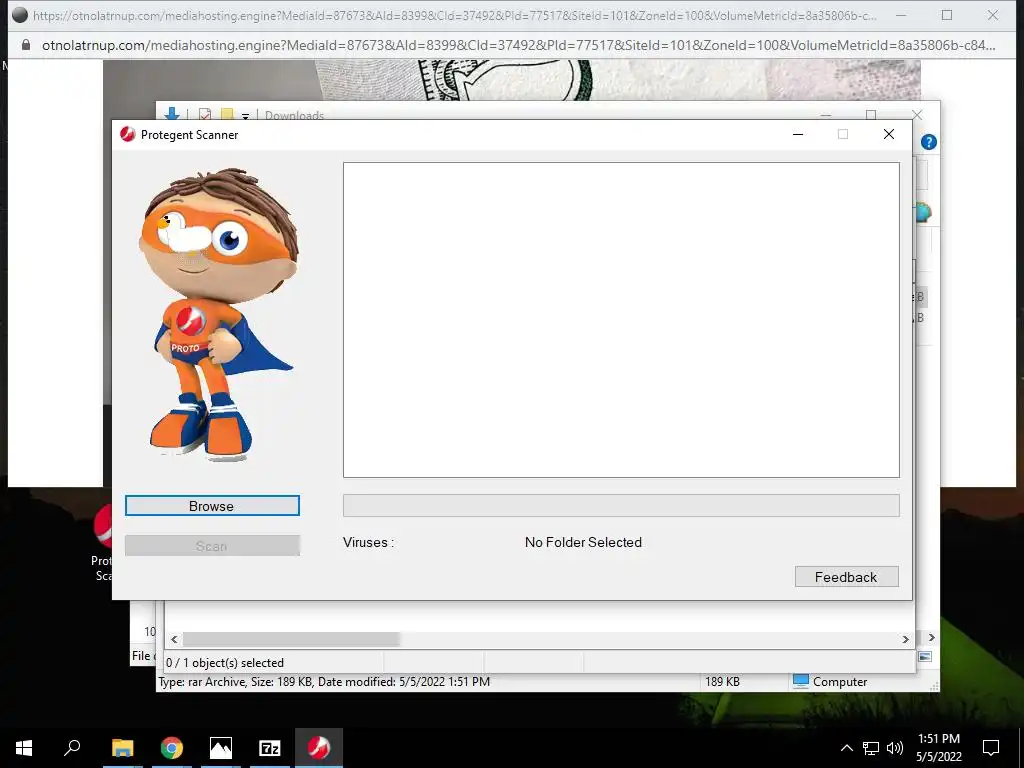
Task: Click the otnolatrnup.com URL in the address bar
Action: (519, 45)
